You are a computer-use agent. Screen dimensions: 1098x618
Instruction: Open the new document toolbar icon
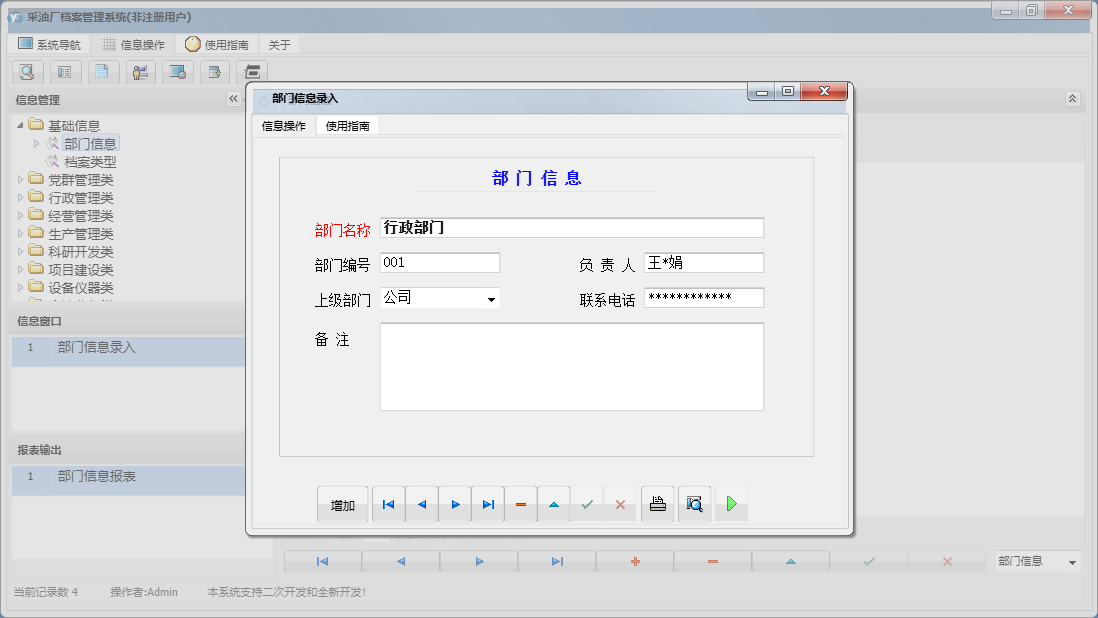pyautogui.click(x=103, y=72)
